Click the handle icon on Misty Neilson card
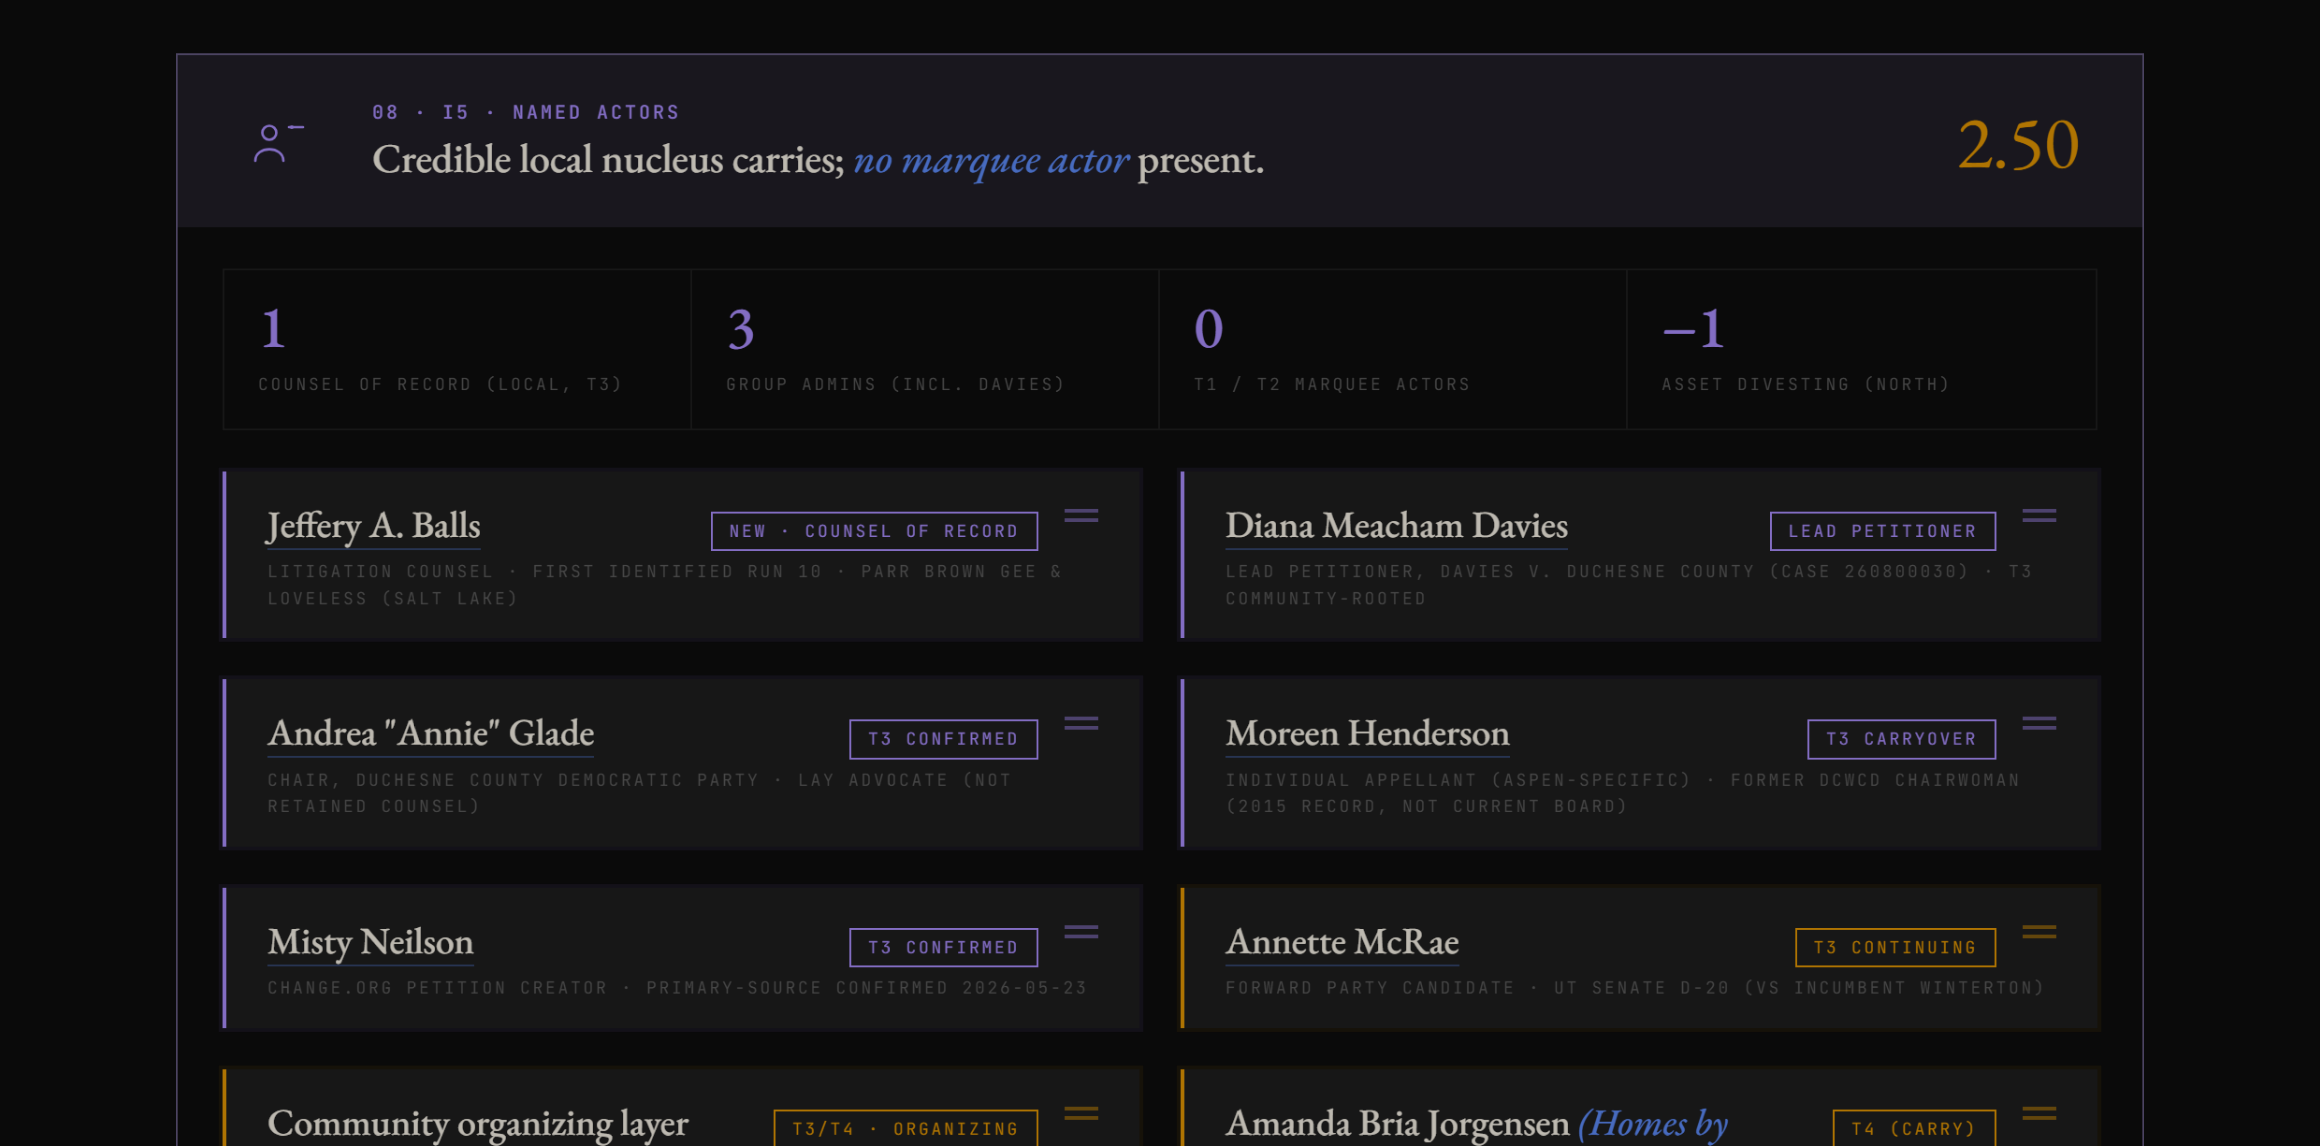The image size is (2320, 1146). 1081,932
